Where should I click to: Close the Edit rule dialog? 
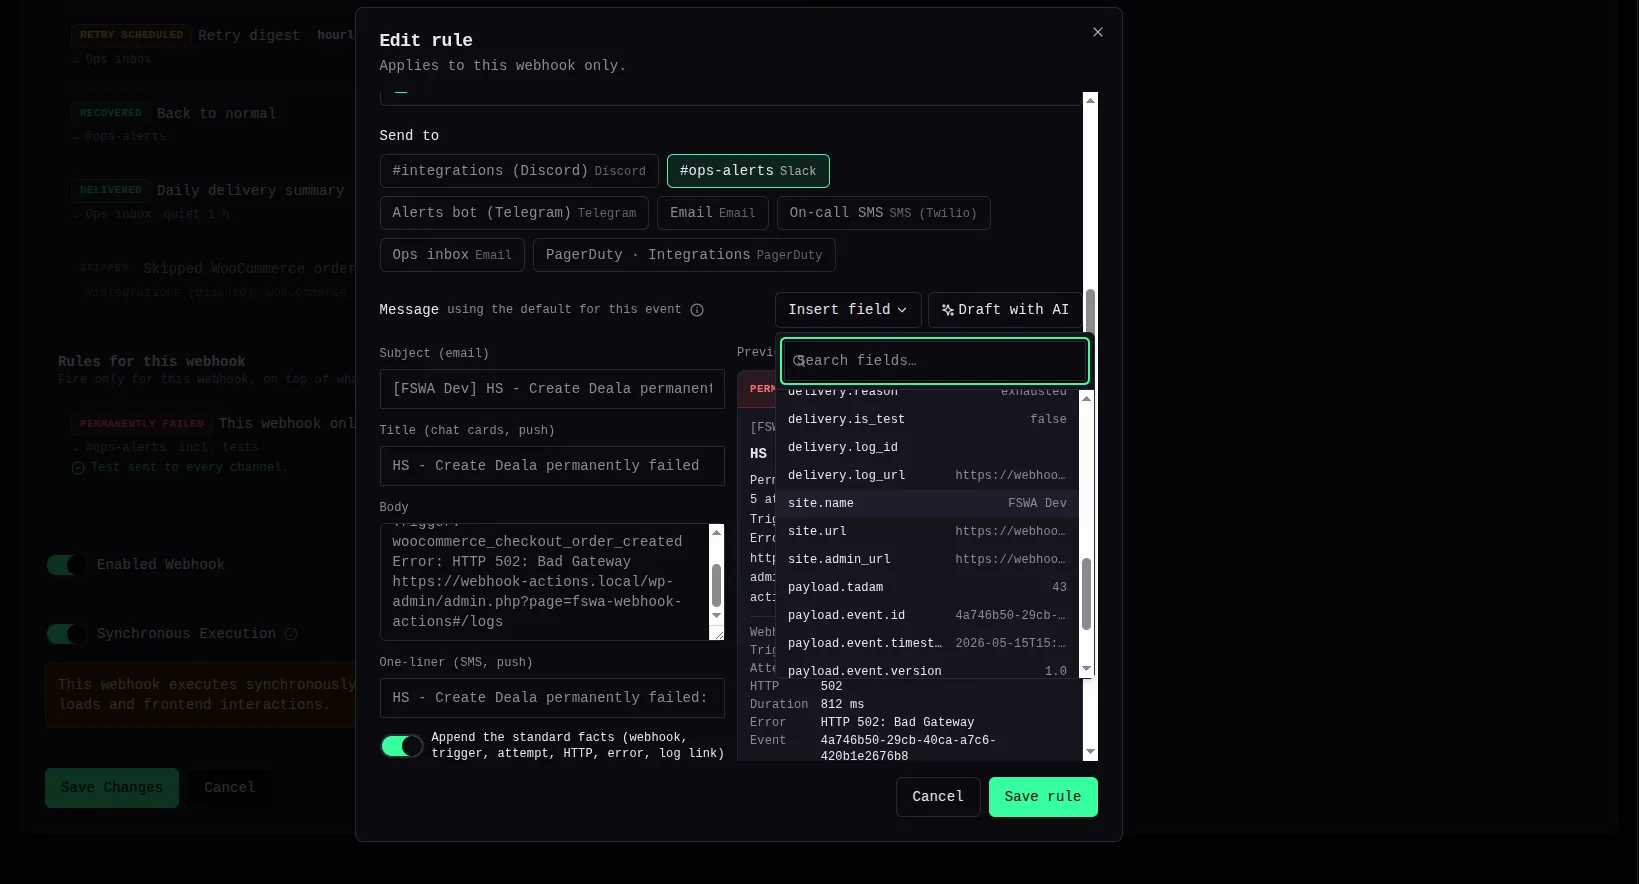click(x=1098, y=32)
